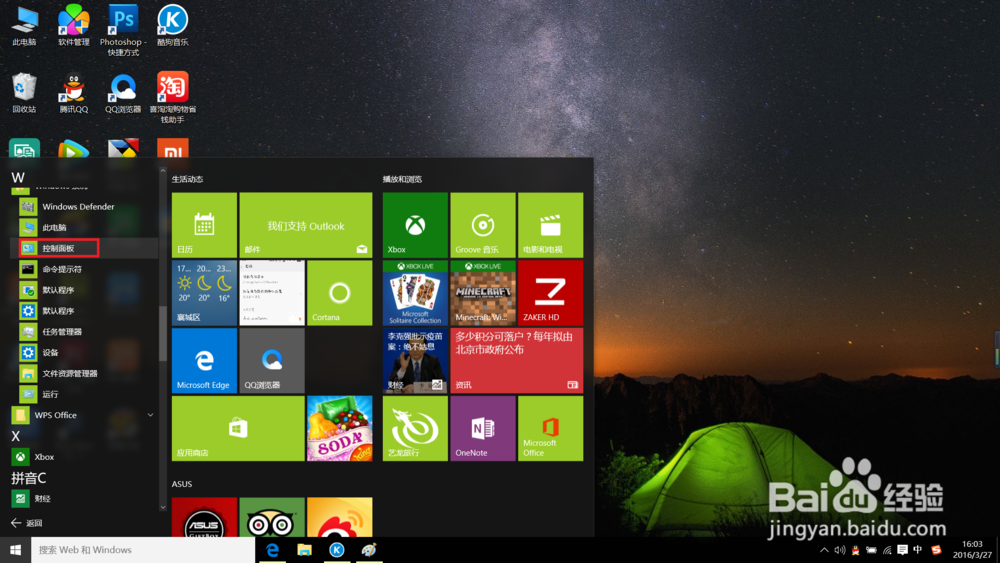The width and height of the screenshot is (1000, 563).
Task: Select 回收站 desktop icon
Action: pos(24,93)
